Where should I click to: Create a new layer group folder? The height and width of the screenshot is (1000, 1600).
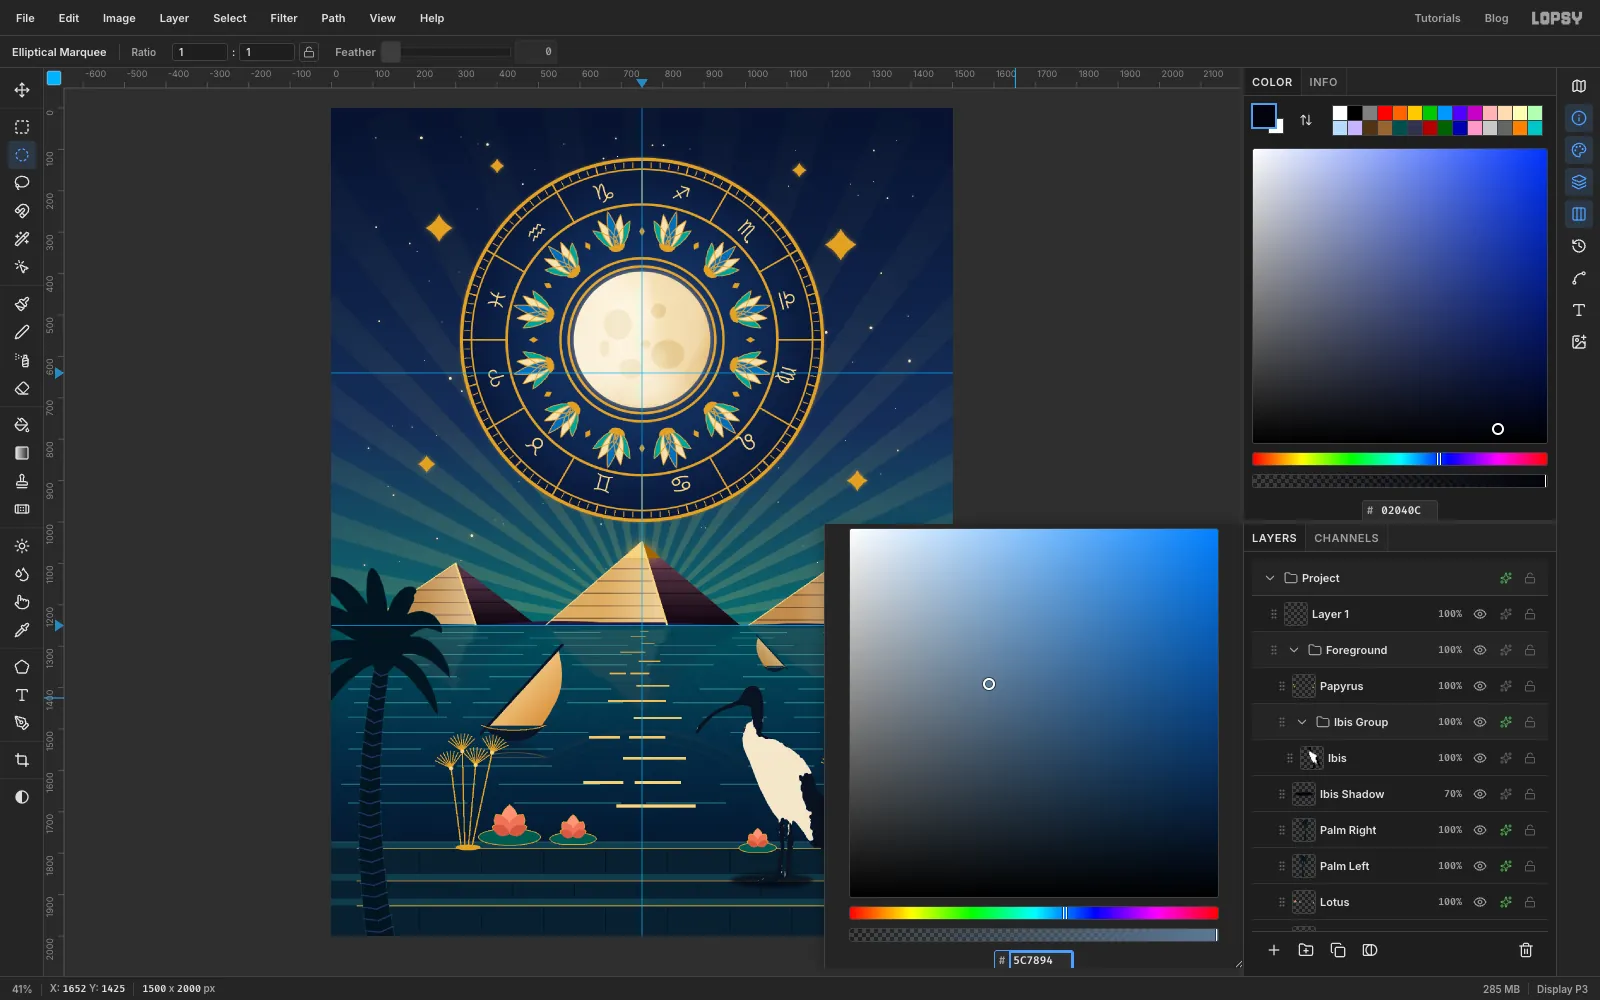(1306, 950)
